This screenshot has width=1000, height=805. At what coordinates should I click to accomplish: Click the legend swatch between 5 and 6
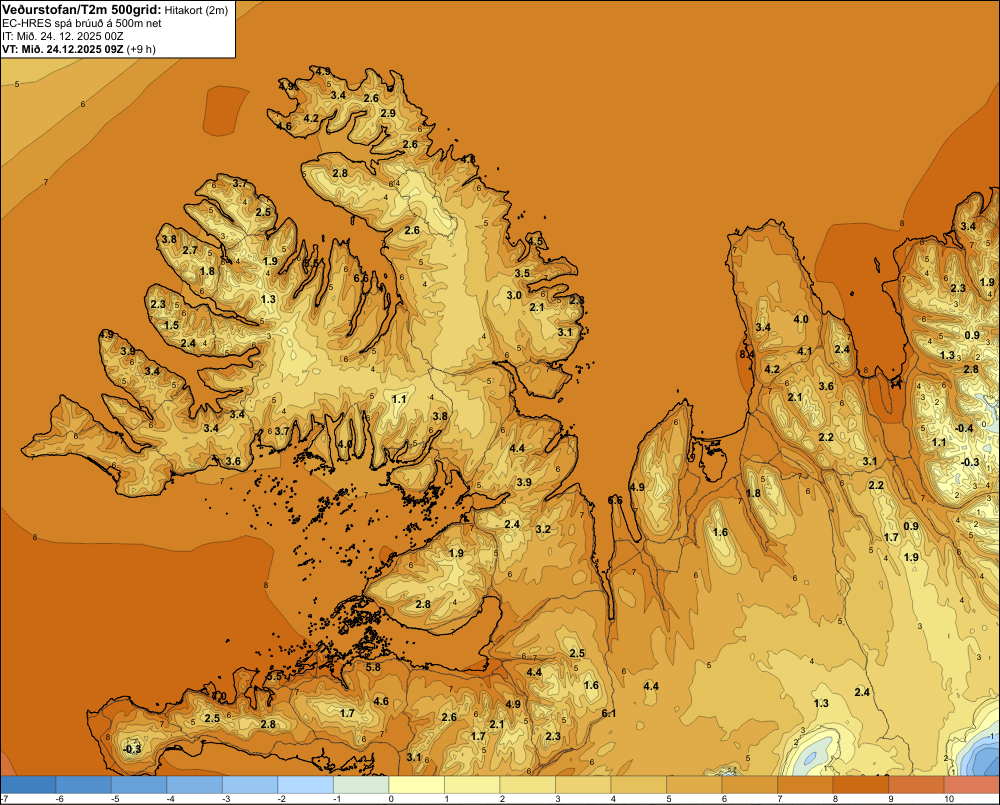point(694,785)
